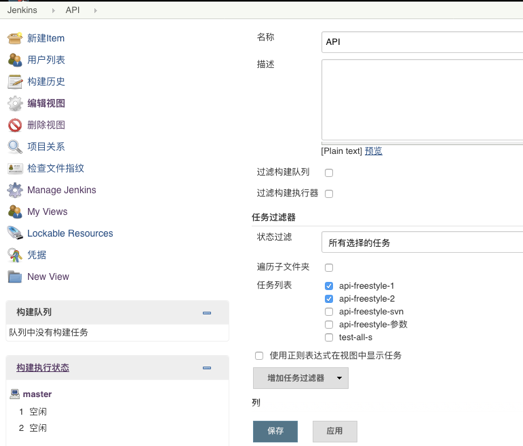Image resolution: width=523 pixels, height=446 pixels.
Task: Click the 任务过滤器 section heading
Action: pos(274,217)
